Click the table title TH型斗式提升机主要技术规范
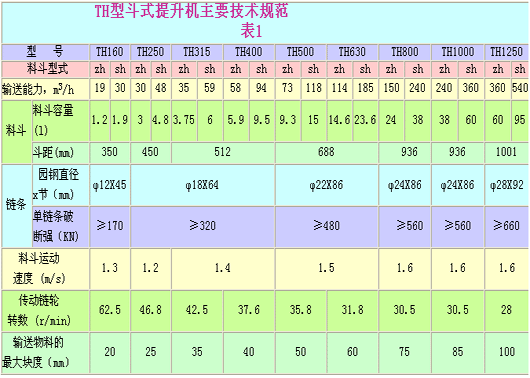This screenshot has width=530, height=378. coord(191,11)
